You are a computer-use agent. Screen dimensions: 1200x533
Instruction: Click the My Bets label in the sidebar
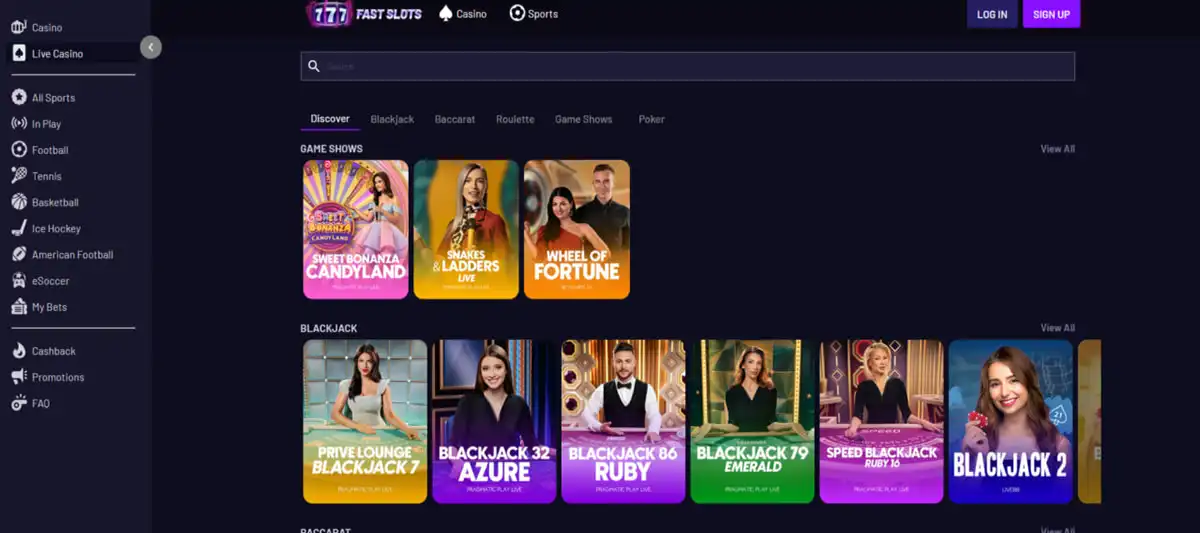click(x=50, y=307)
